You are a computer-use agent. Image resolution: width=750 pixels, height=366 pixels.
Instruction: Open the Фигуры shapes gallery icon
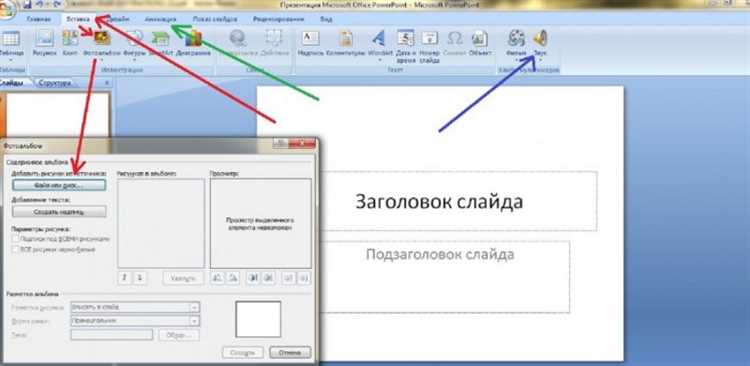[134, 39]
